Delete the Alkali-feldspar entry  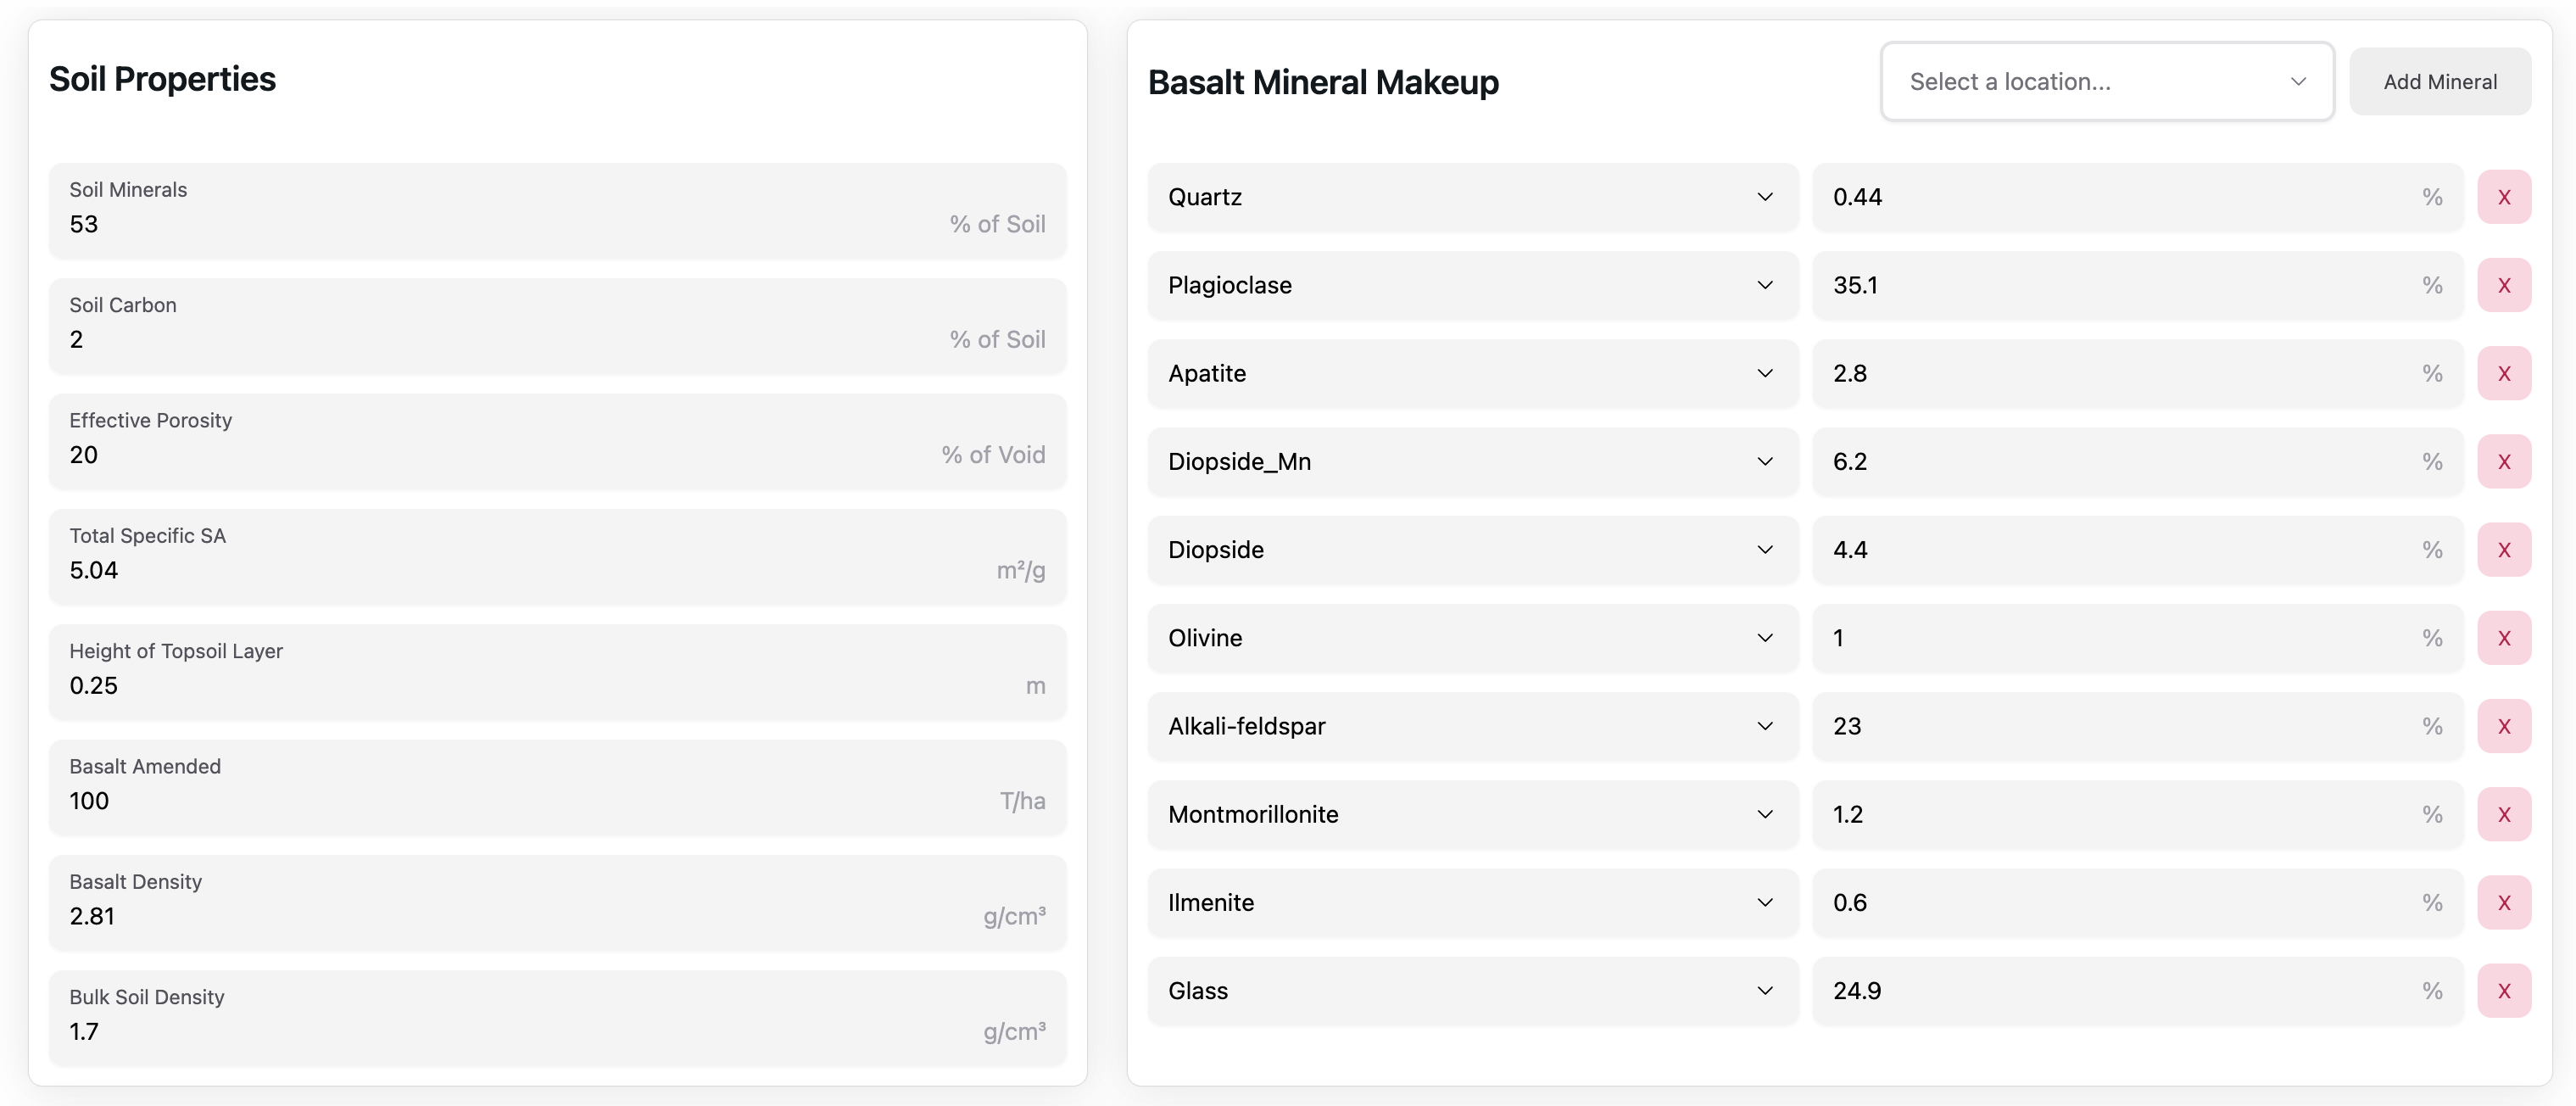(2503, 726)
